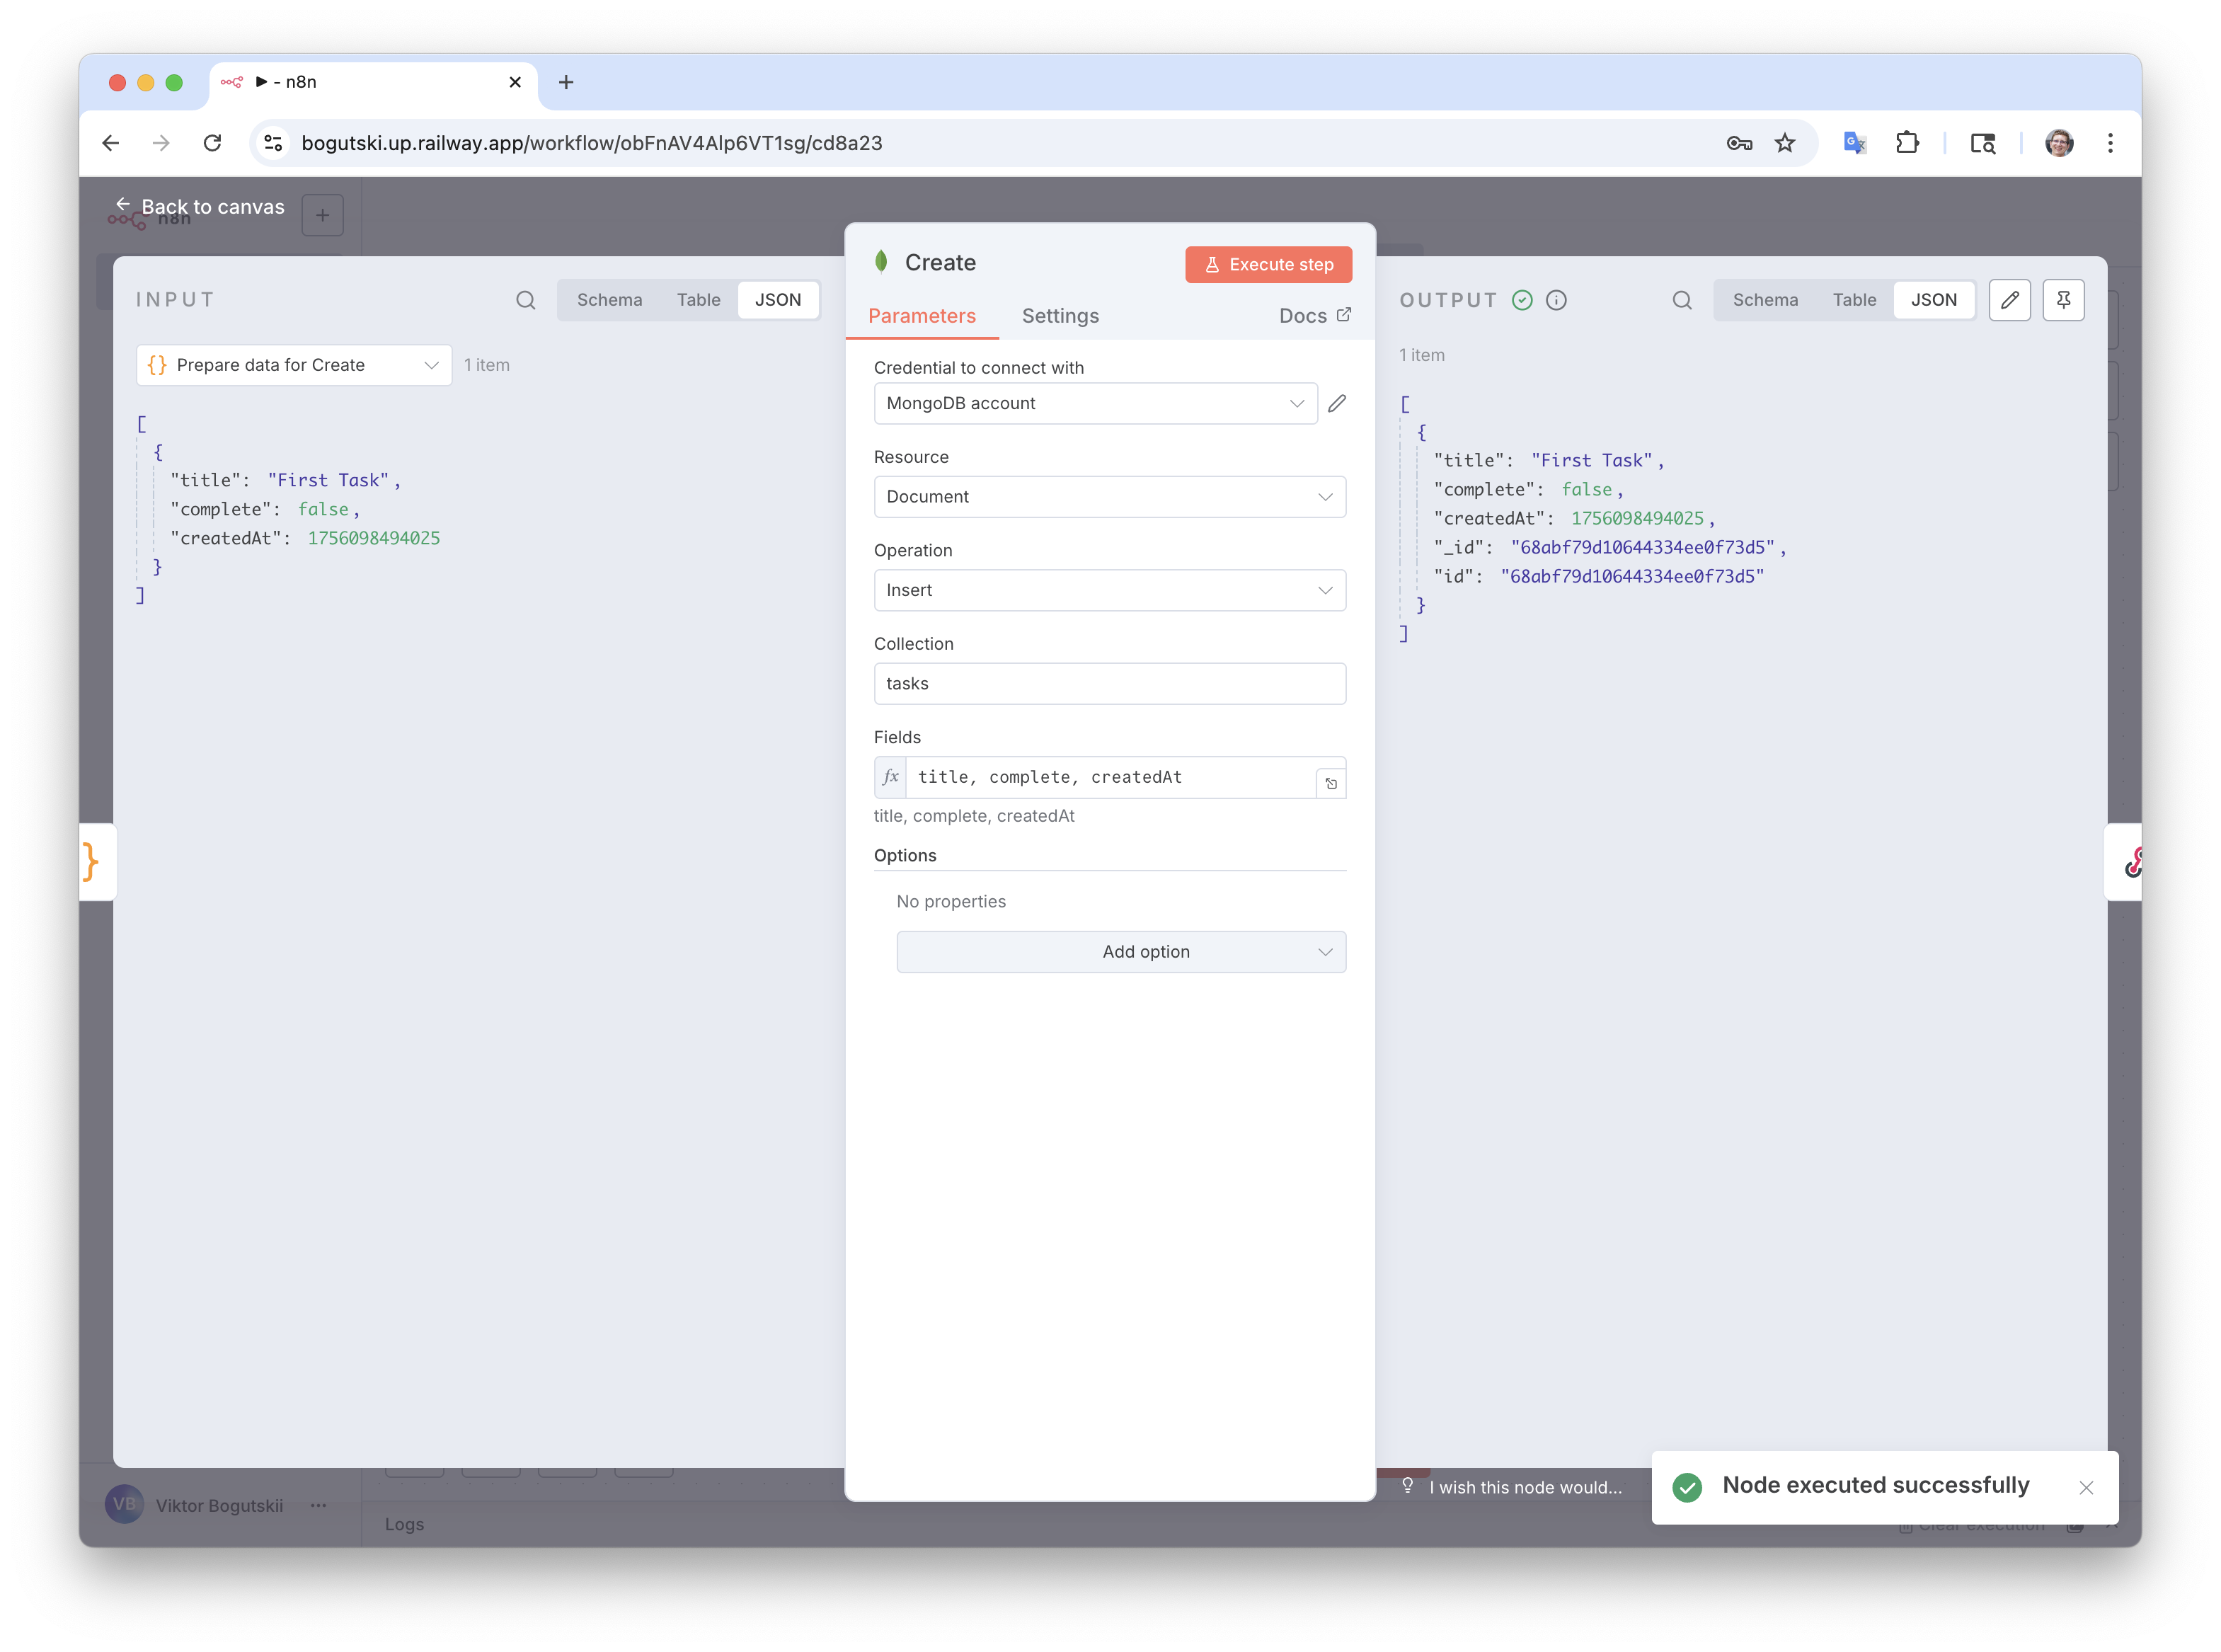The height and width of the screenshot is (1652, 2221).
Task: Click the search icon in OUTPUT panel
Action: 1682,300
